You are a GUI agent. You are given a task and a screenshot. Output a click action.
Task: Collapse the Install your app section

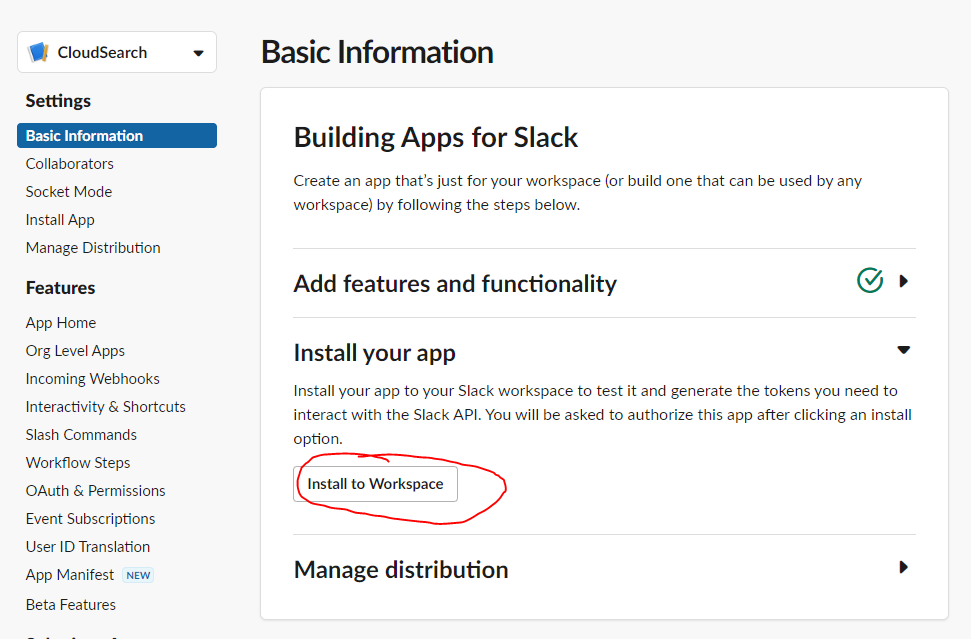903,350
